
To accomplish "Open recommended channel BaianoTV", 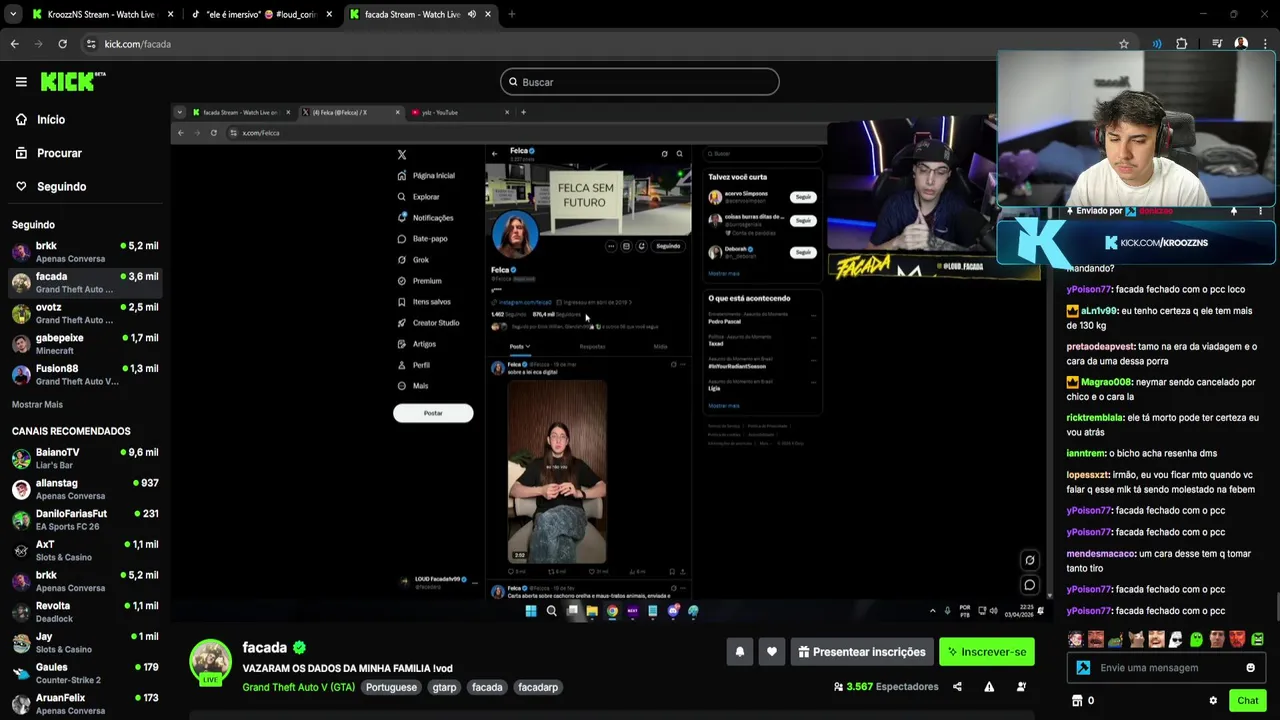I will click(x=85, y=458).
